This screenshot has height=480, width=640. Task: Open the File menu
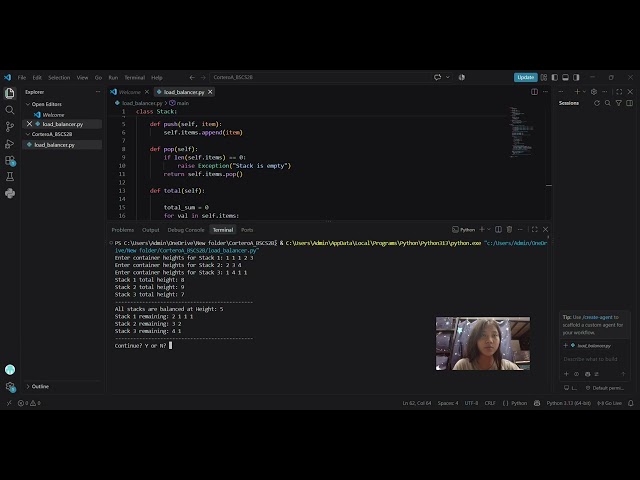(22, 78)
